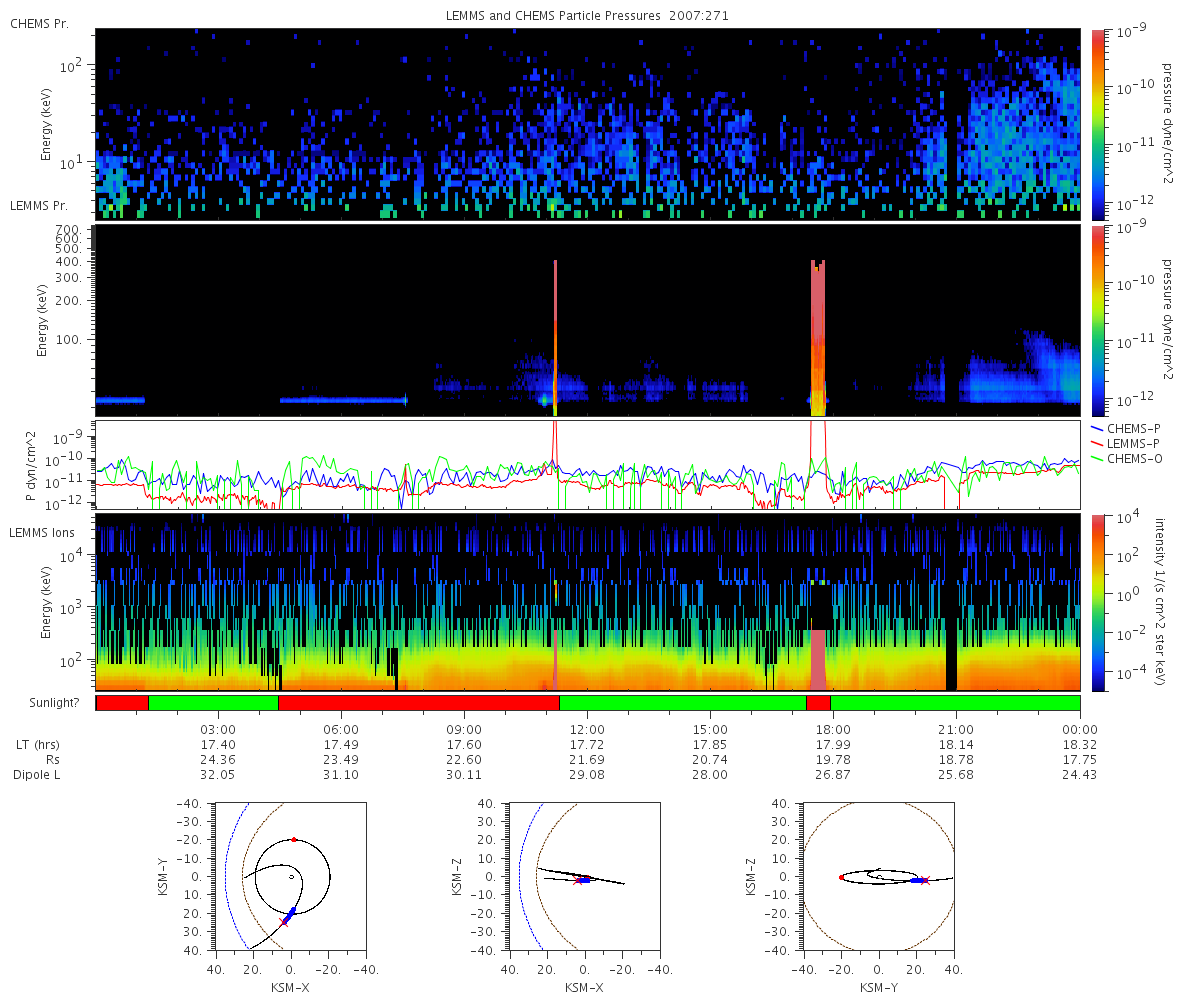1200x1000 pixels.
Task: Click the '06:00' time tick label
Action: coord(341,730)
